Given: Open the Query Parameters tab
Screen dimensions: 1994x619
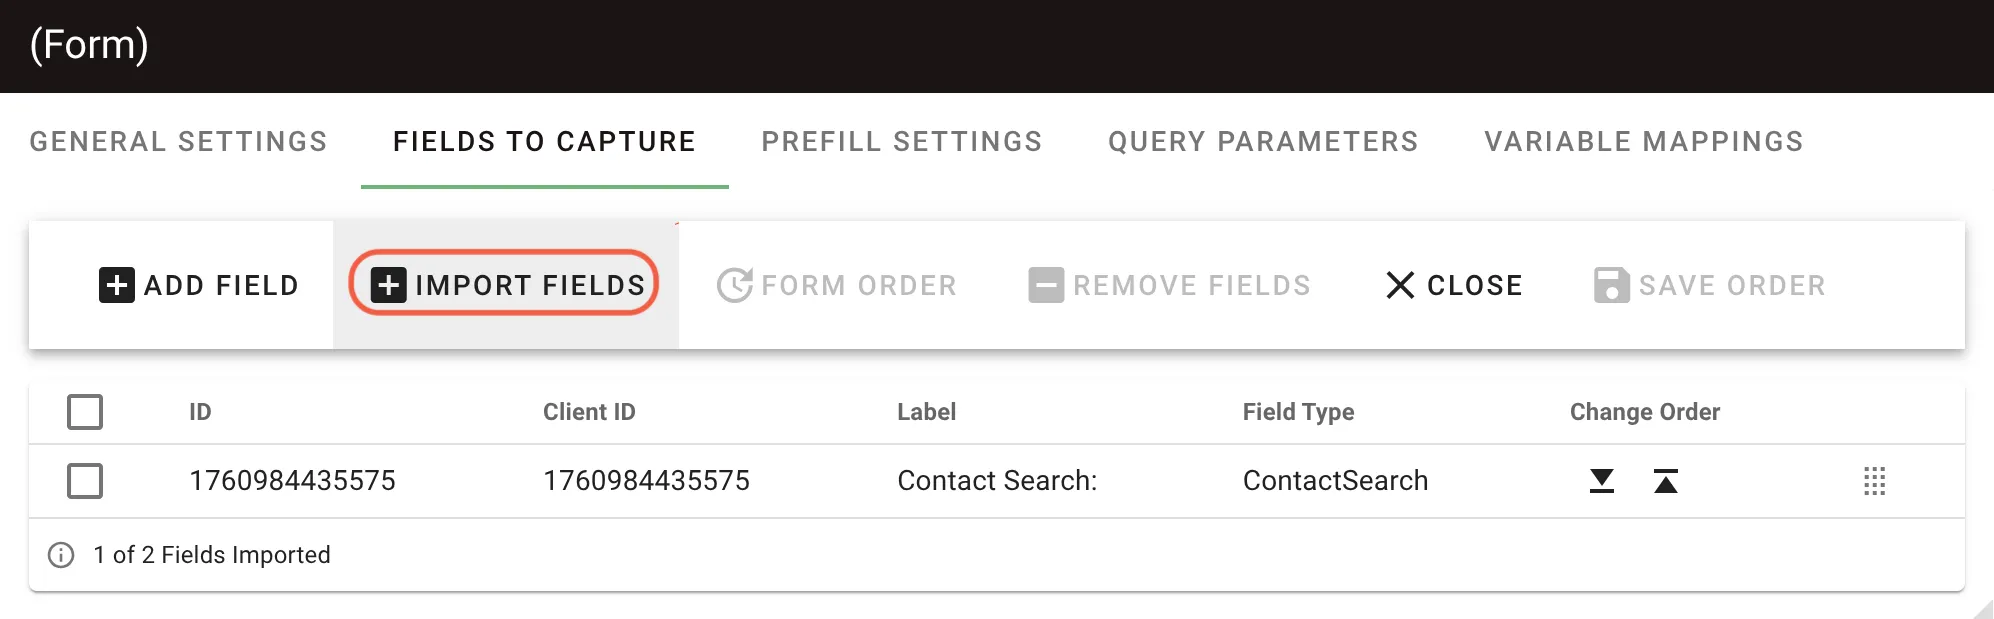Looking at the screenshot, I should [x=1262, y=141].
